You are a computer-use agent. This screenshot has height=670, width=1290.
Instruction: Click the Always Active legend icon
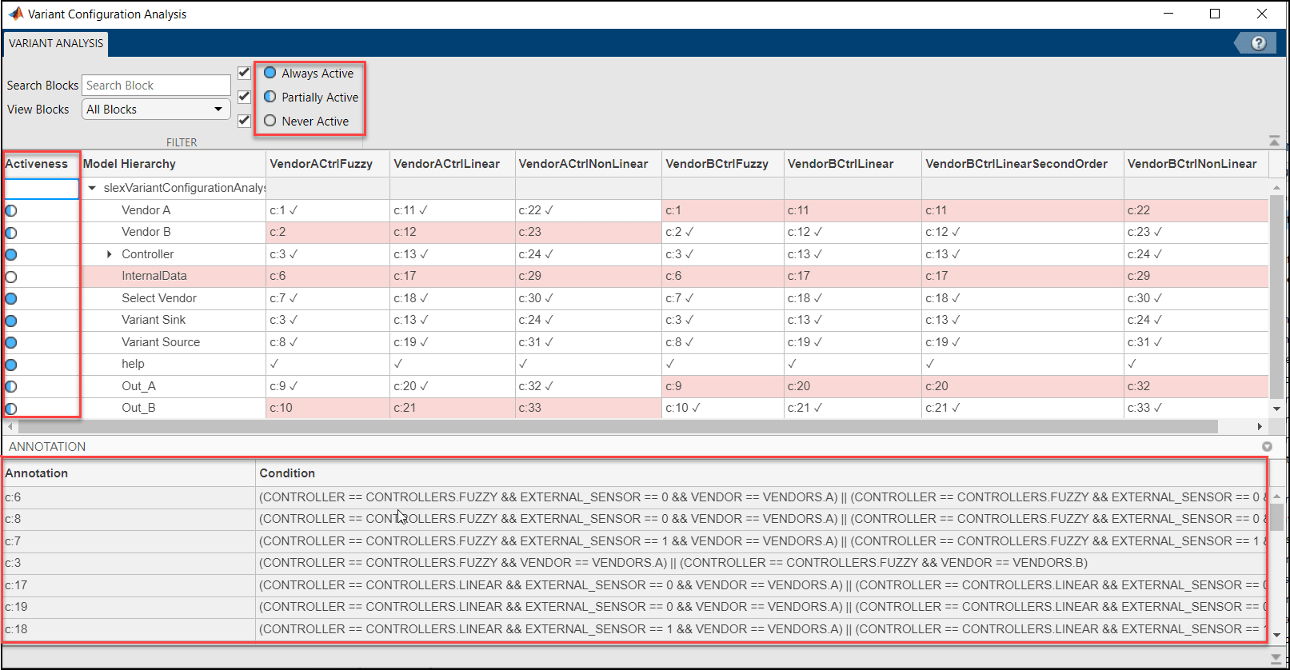(270, 73)
